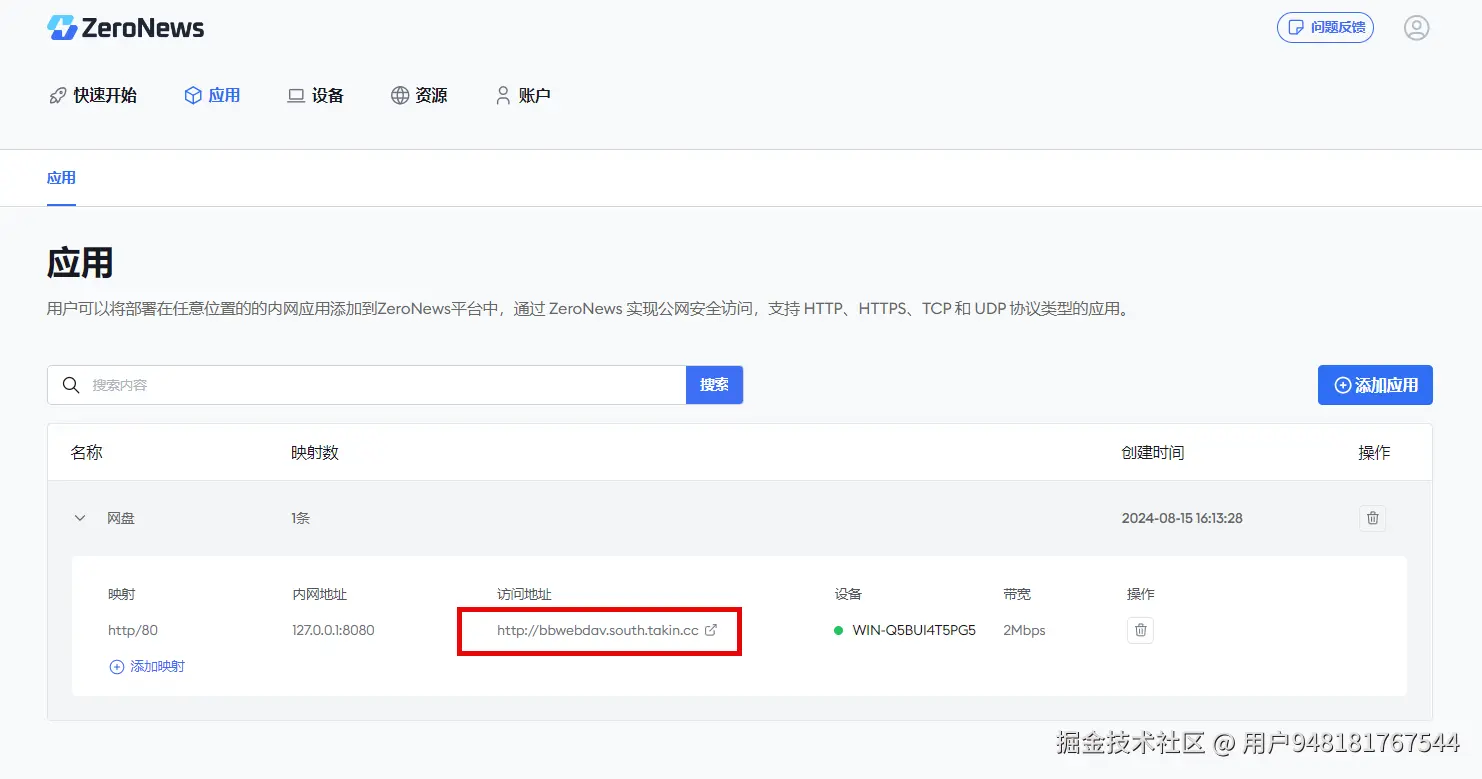
Task: Click the ZeroNews logo
Action: pyautogui.click(x=126, y=28)
